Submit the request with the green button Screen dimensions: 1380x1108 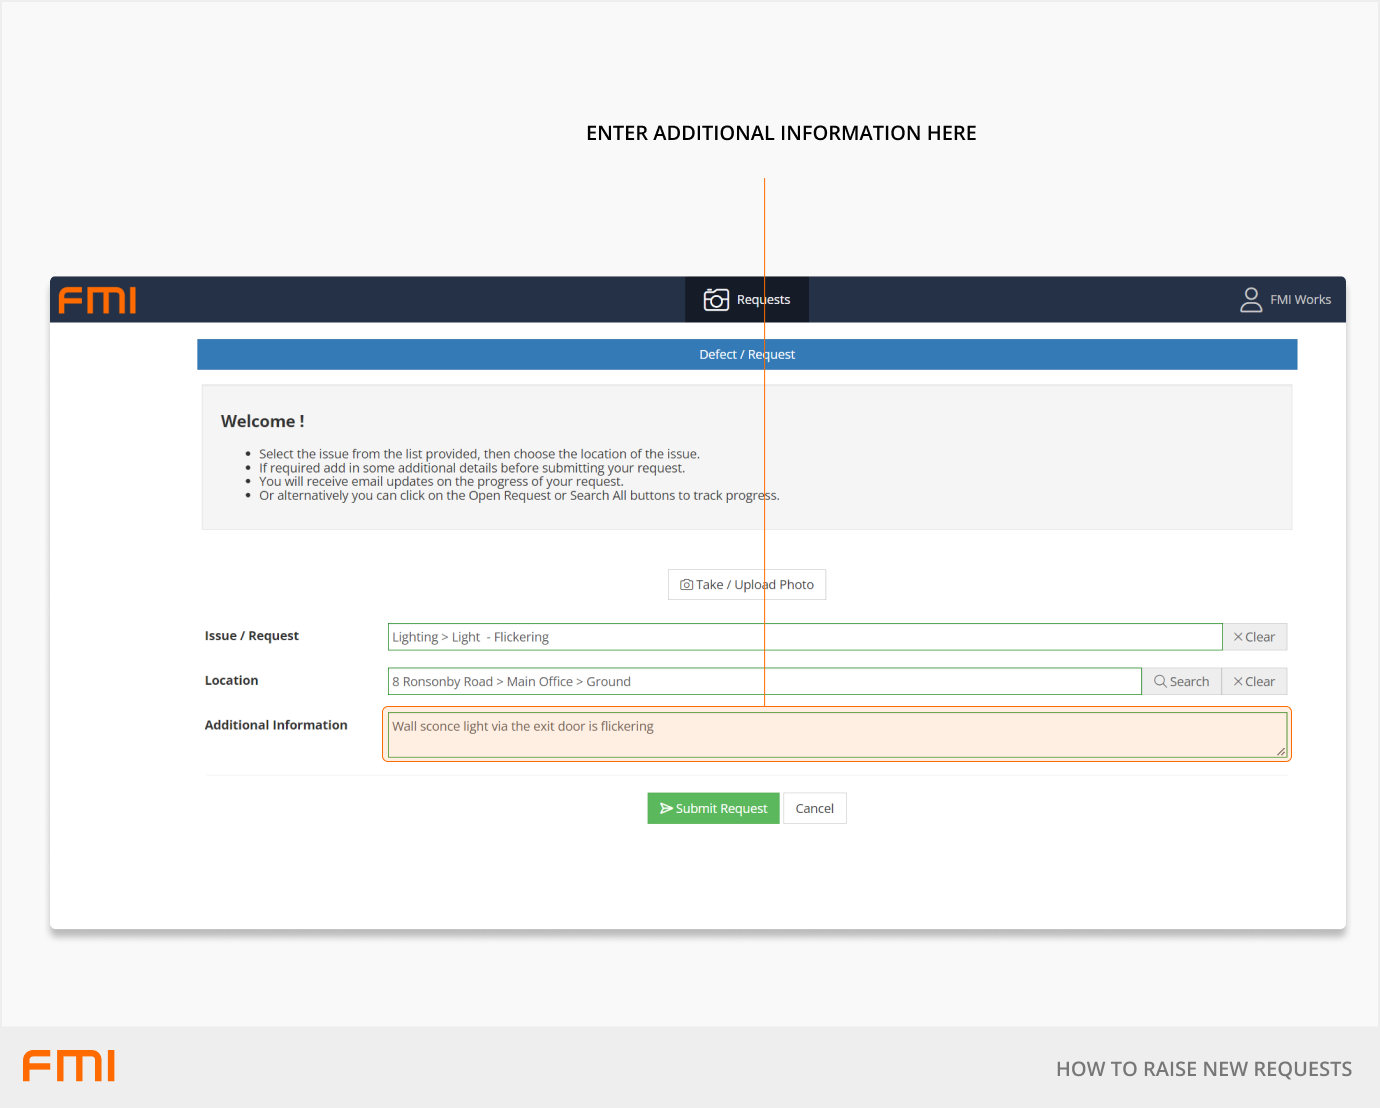point(713,809)
